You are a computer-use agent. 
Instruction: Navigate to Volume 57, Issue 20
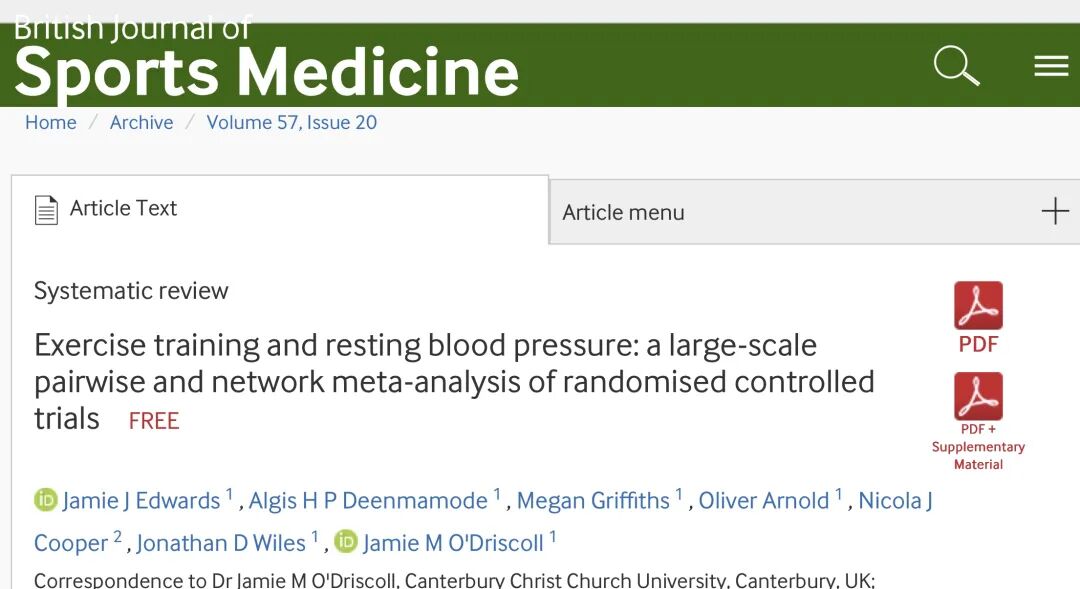[x=291, y=123]
